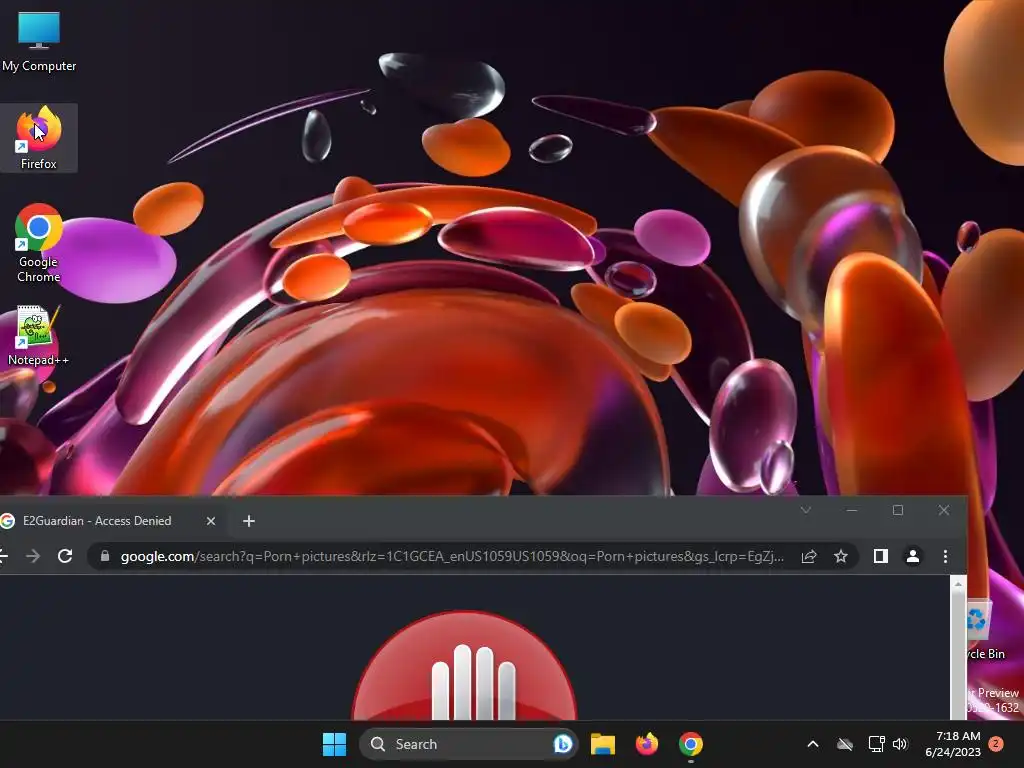Share this page from address bar
The image size is (1024, 768).
tap(808, 556)
